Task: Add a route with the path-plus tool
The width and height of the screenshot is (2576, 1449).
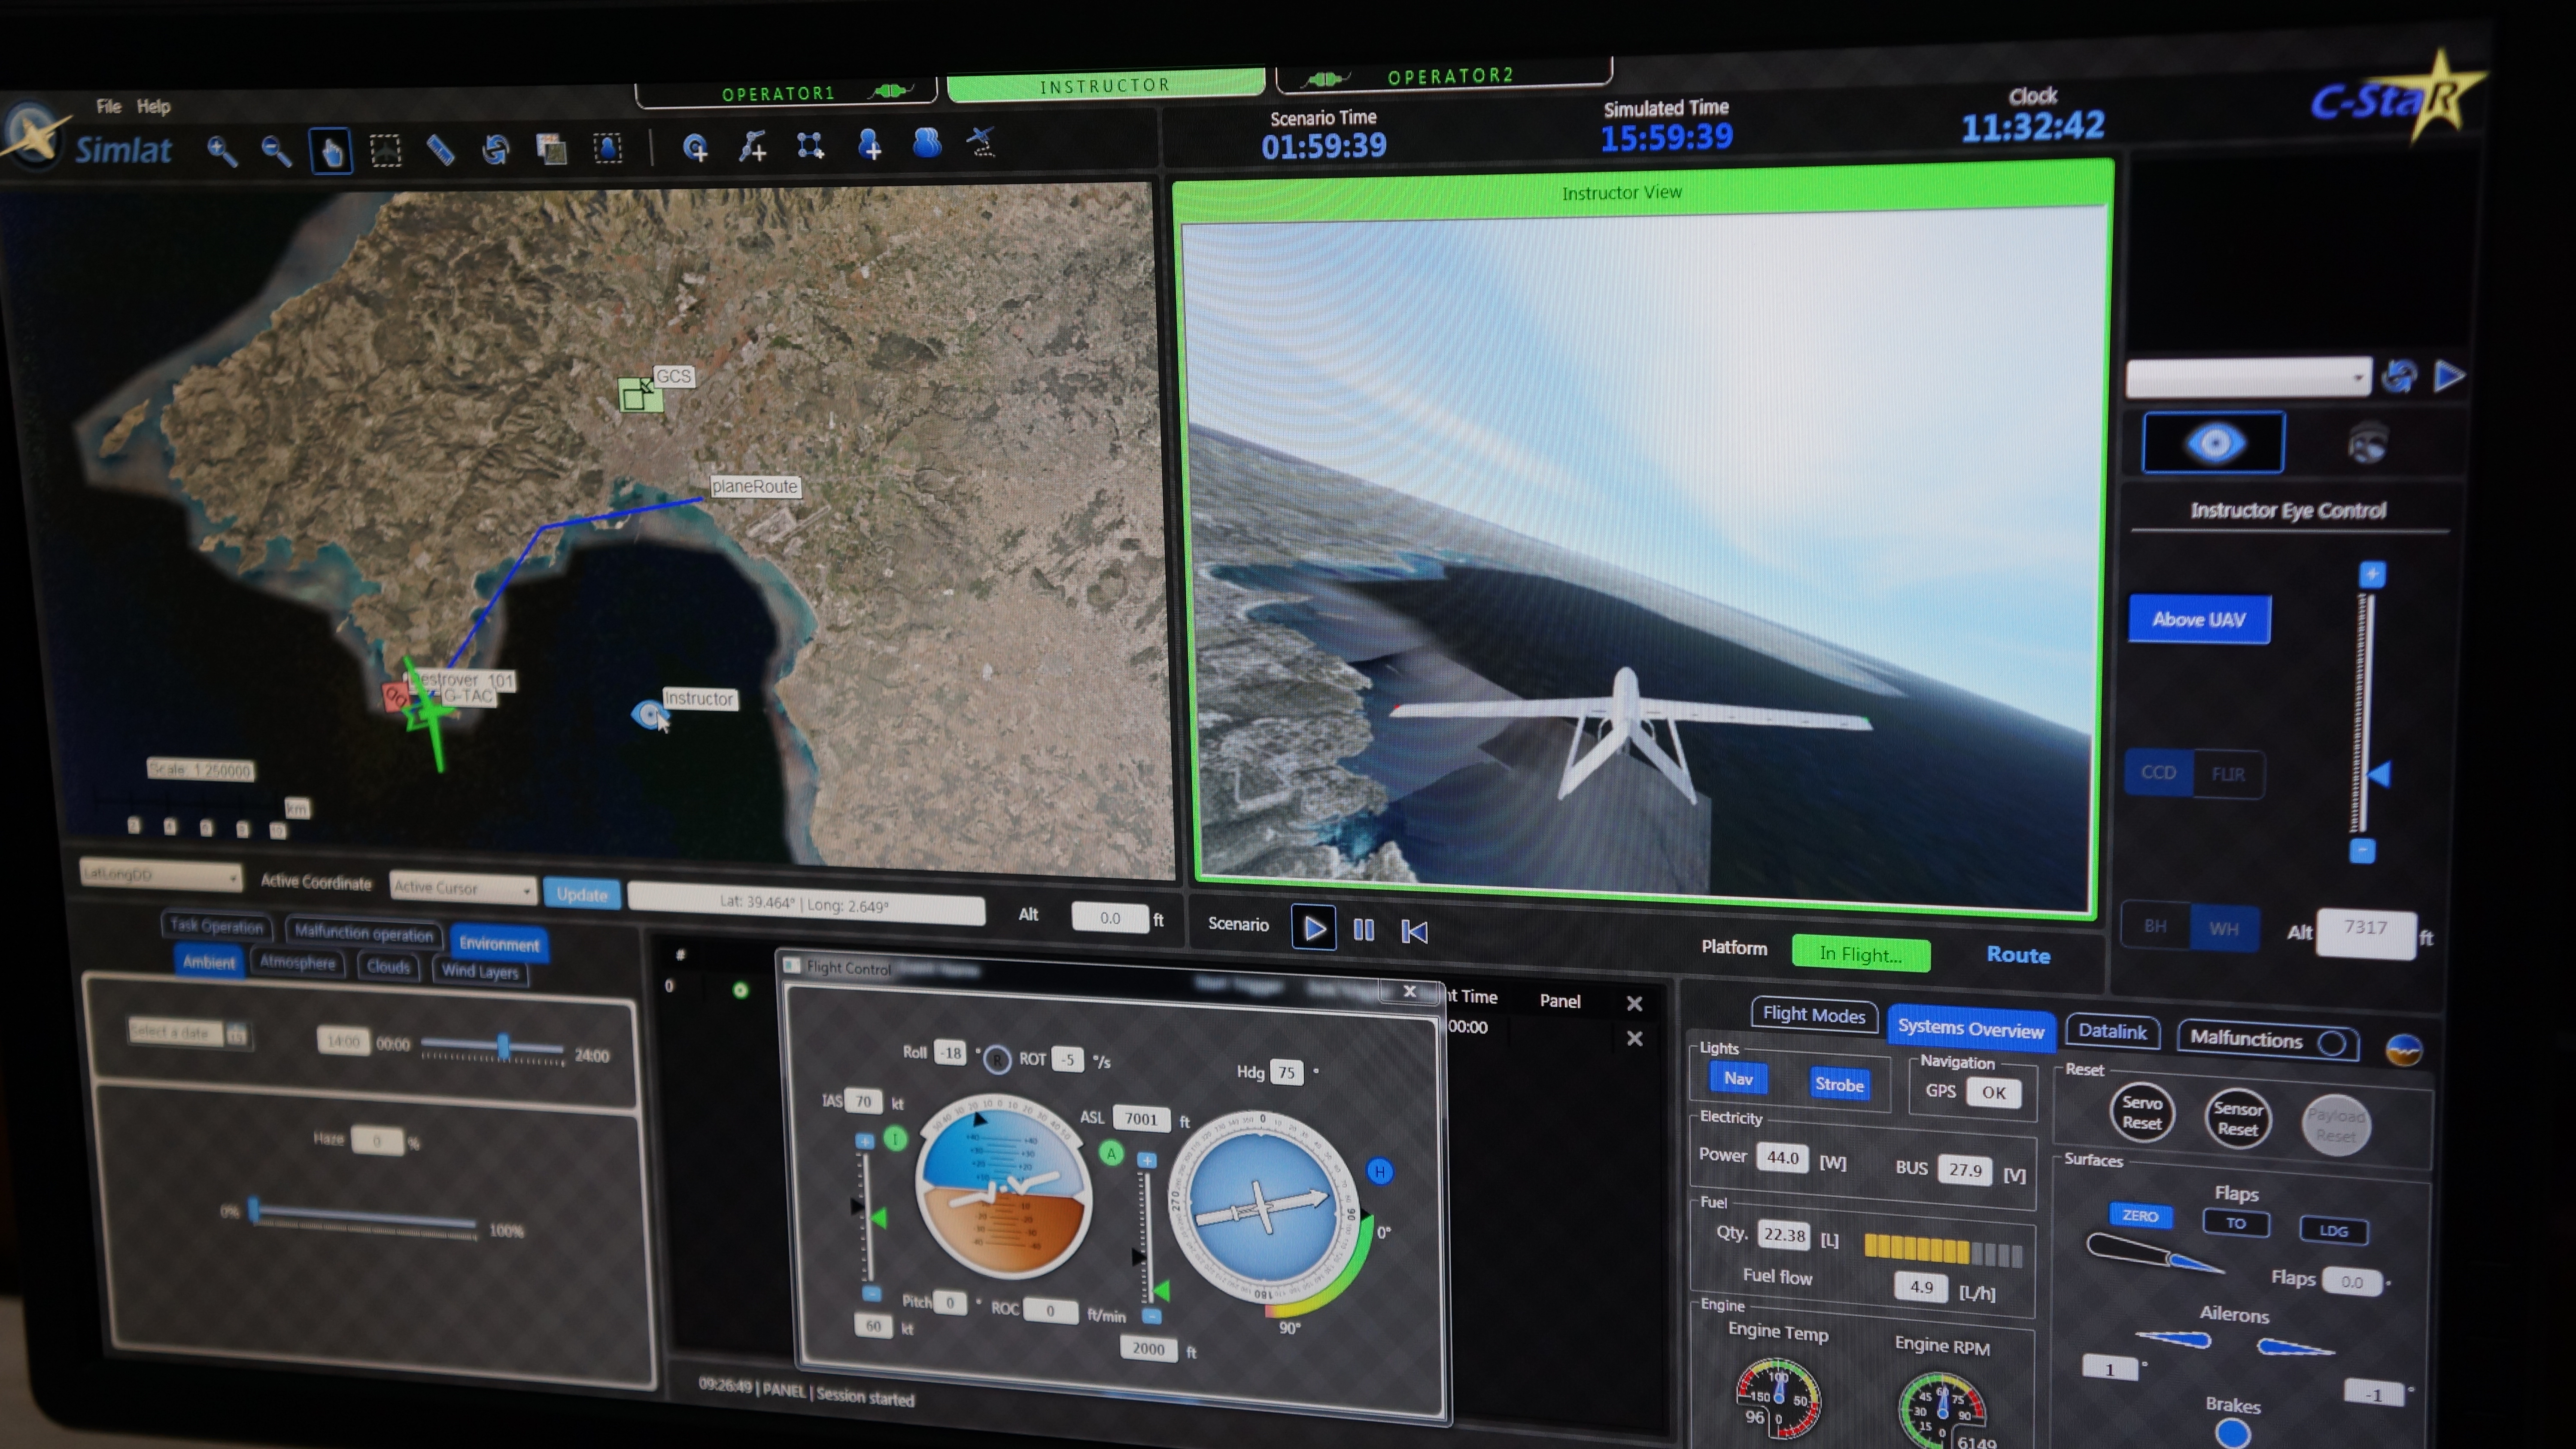Action: pos(752,147)
